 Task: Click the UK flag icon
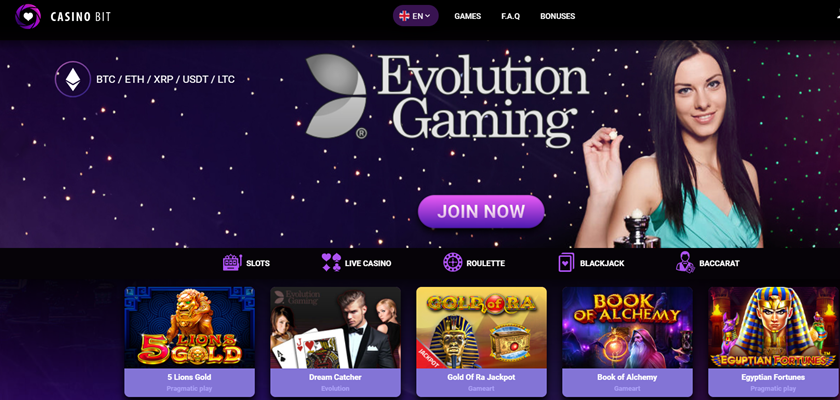click(404, 16)
